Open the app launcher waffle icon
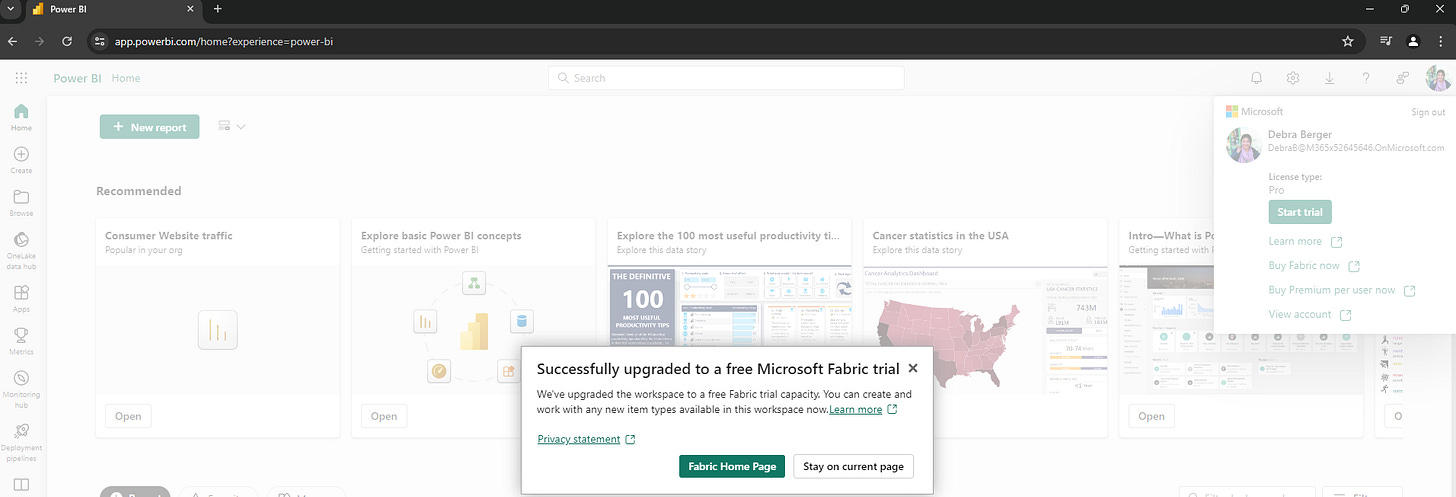1456x497 pixels. click(21, 78)
